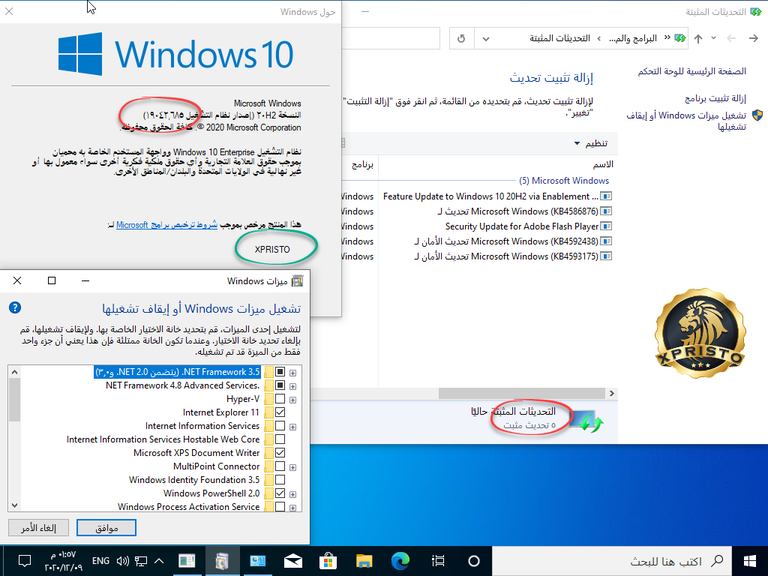Switch to Windows Features taskbar item
The image size is (768, 576).
(x=222, y=561)
